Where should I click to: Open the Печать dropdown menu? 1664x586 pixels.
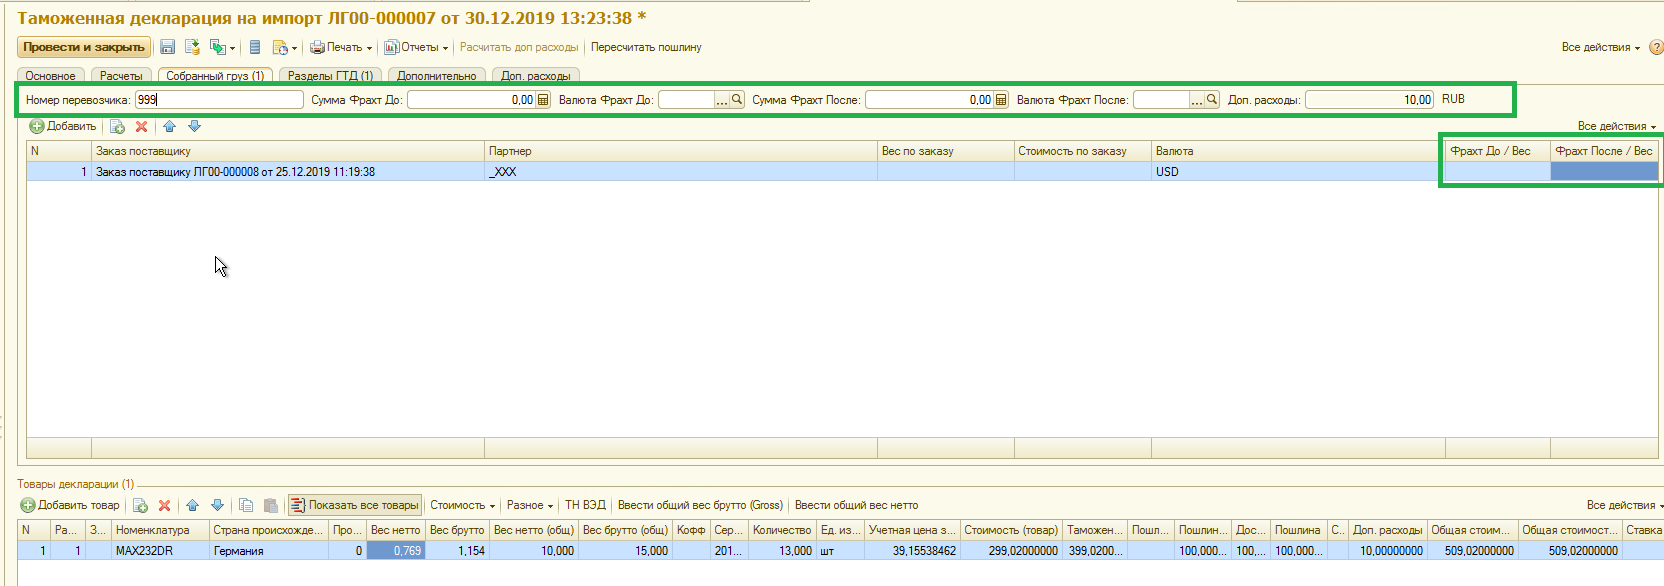341,47
